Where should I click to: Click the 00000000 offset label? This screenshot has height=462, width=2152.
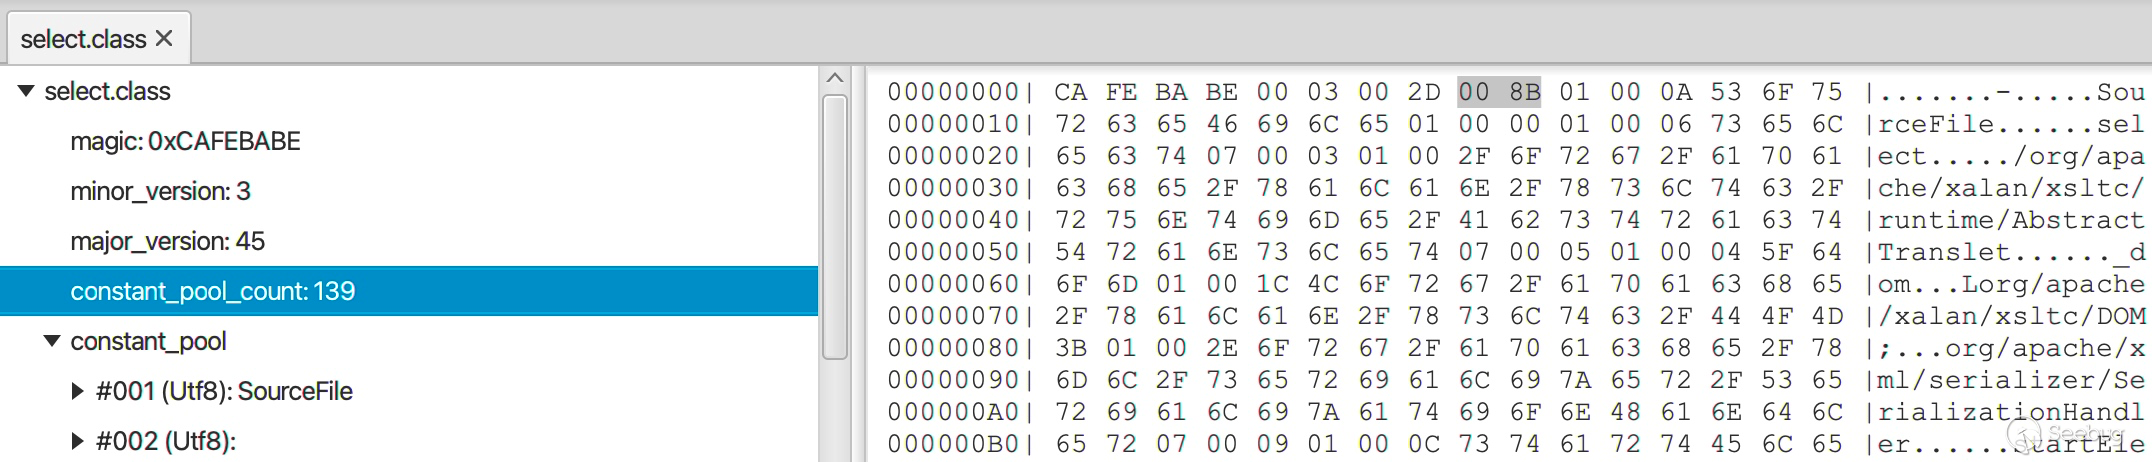[x=953, y=92]
